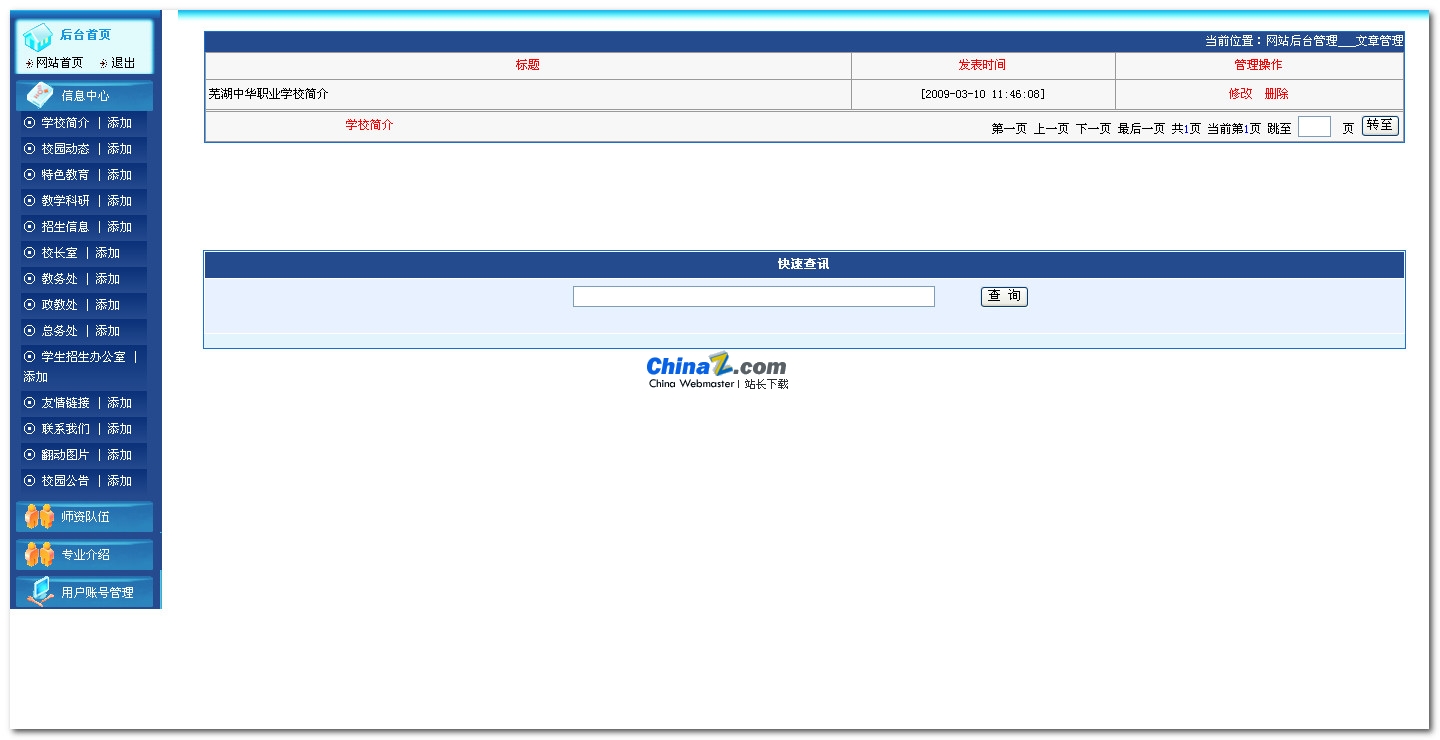Open 翻动图片 in the sidebar
1440x740 pixels.
tap(65, 455)
